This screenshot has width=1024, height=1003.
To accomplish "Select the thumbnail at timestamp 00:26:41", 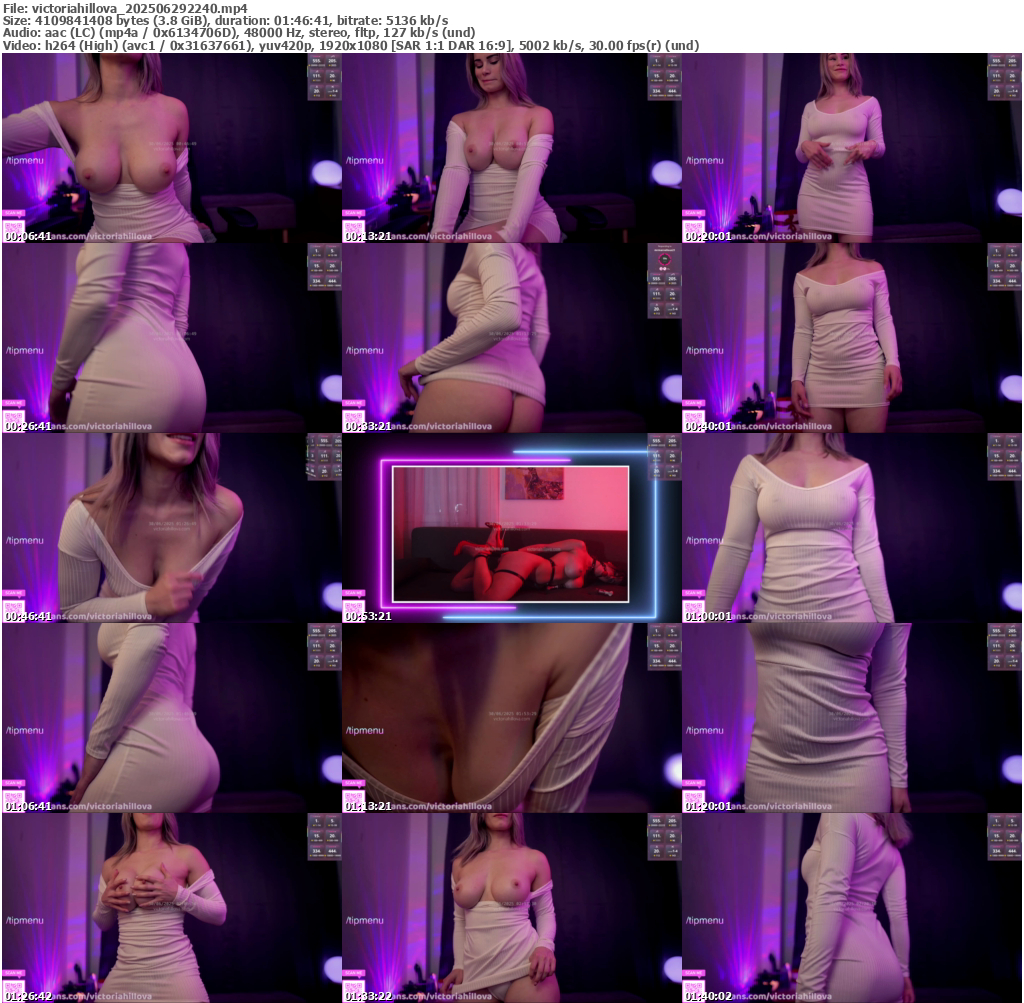I will click(171, 338).
